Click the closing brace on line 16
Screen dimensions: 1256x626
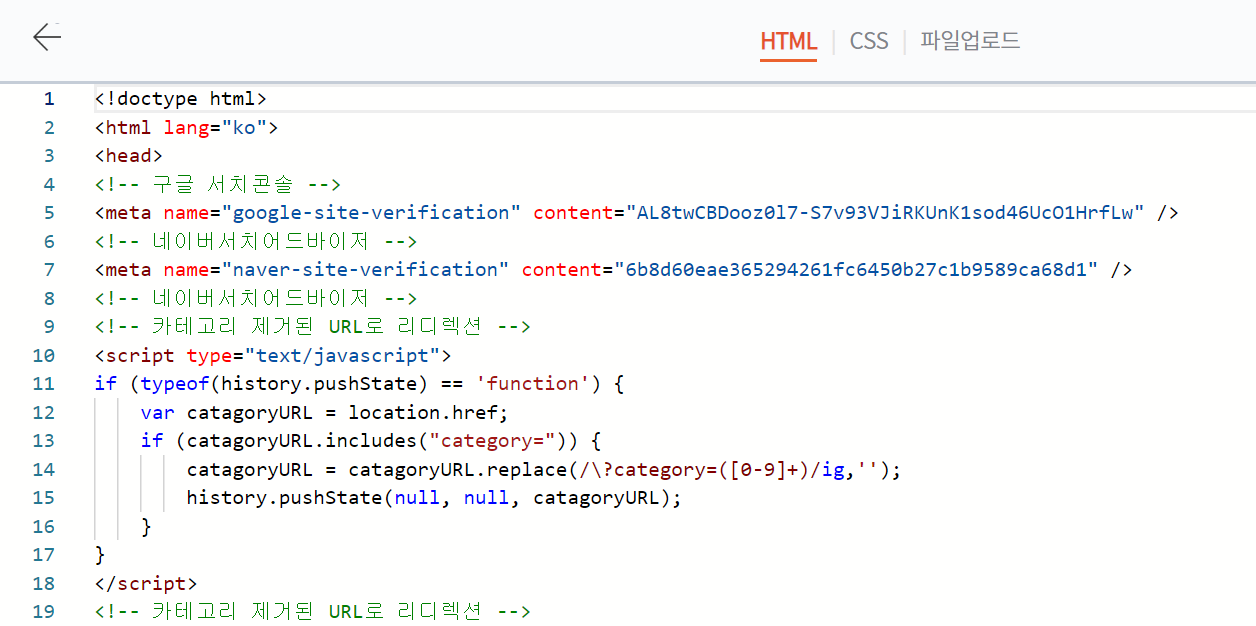tap(146, 527)
